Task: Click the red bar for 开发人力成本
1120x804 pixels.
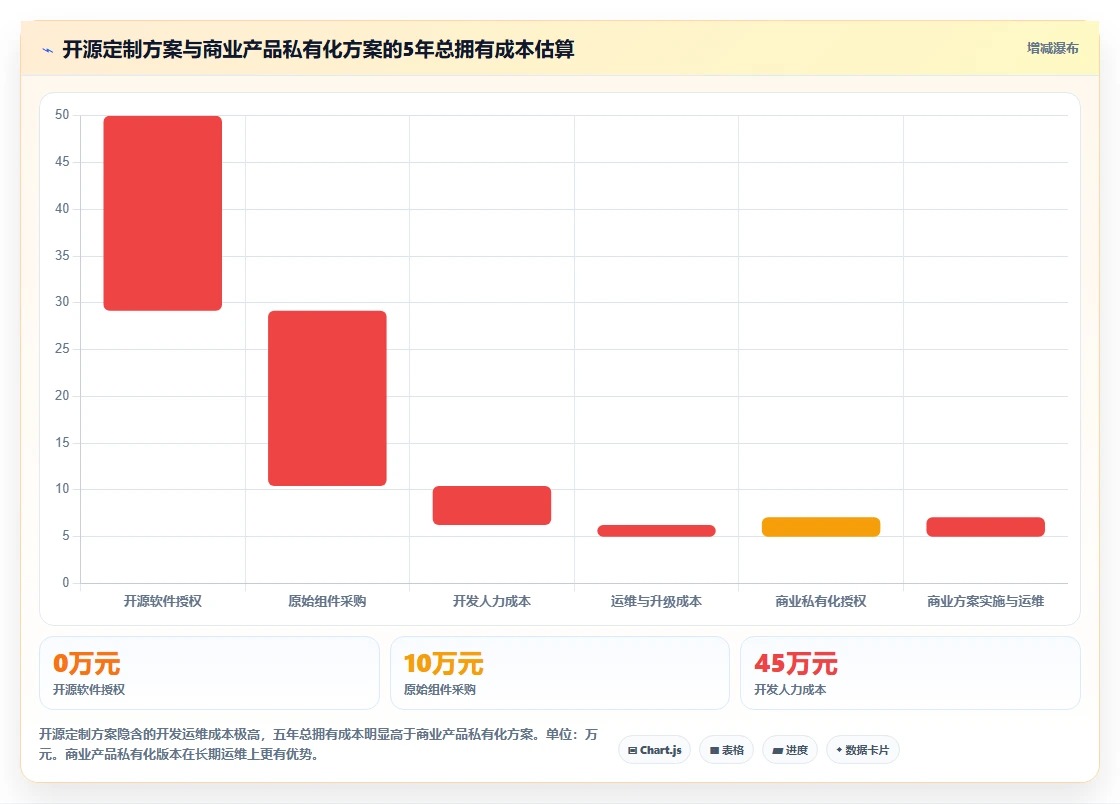Action: [x=491, y=505]
